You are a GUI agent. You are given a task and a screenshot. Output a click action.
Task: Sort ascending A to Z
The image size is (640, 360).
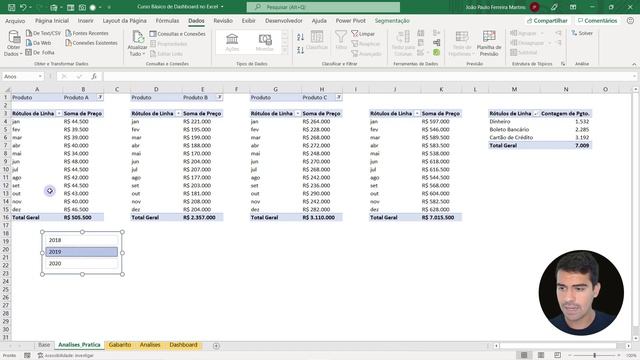[x=300, y=38]
